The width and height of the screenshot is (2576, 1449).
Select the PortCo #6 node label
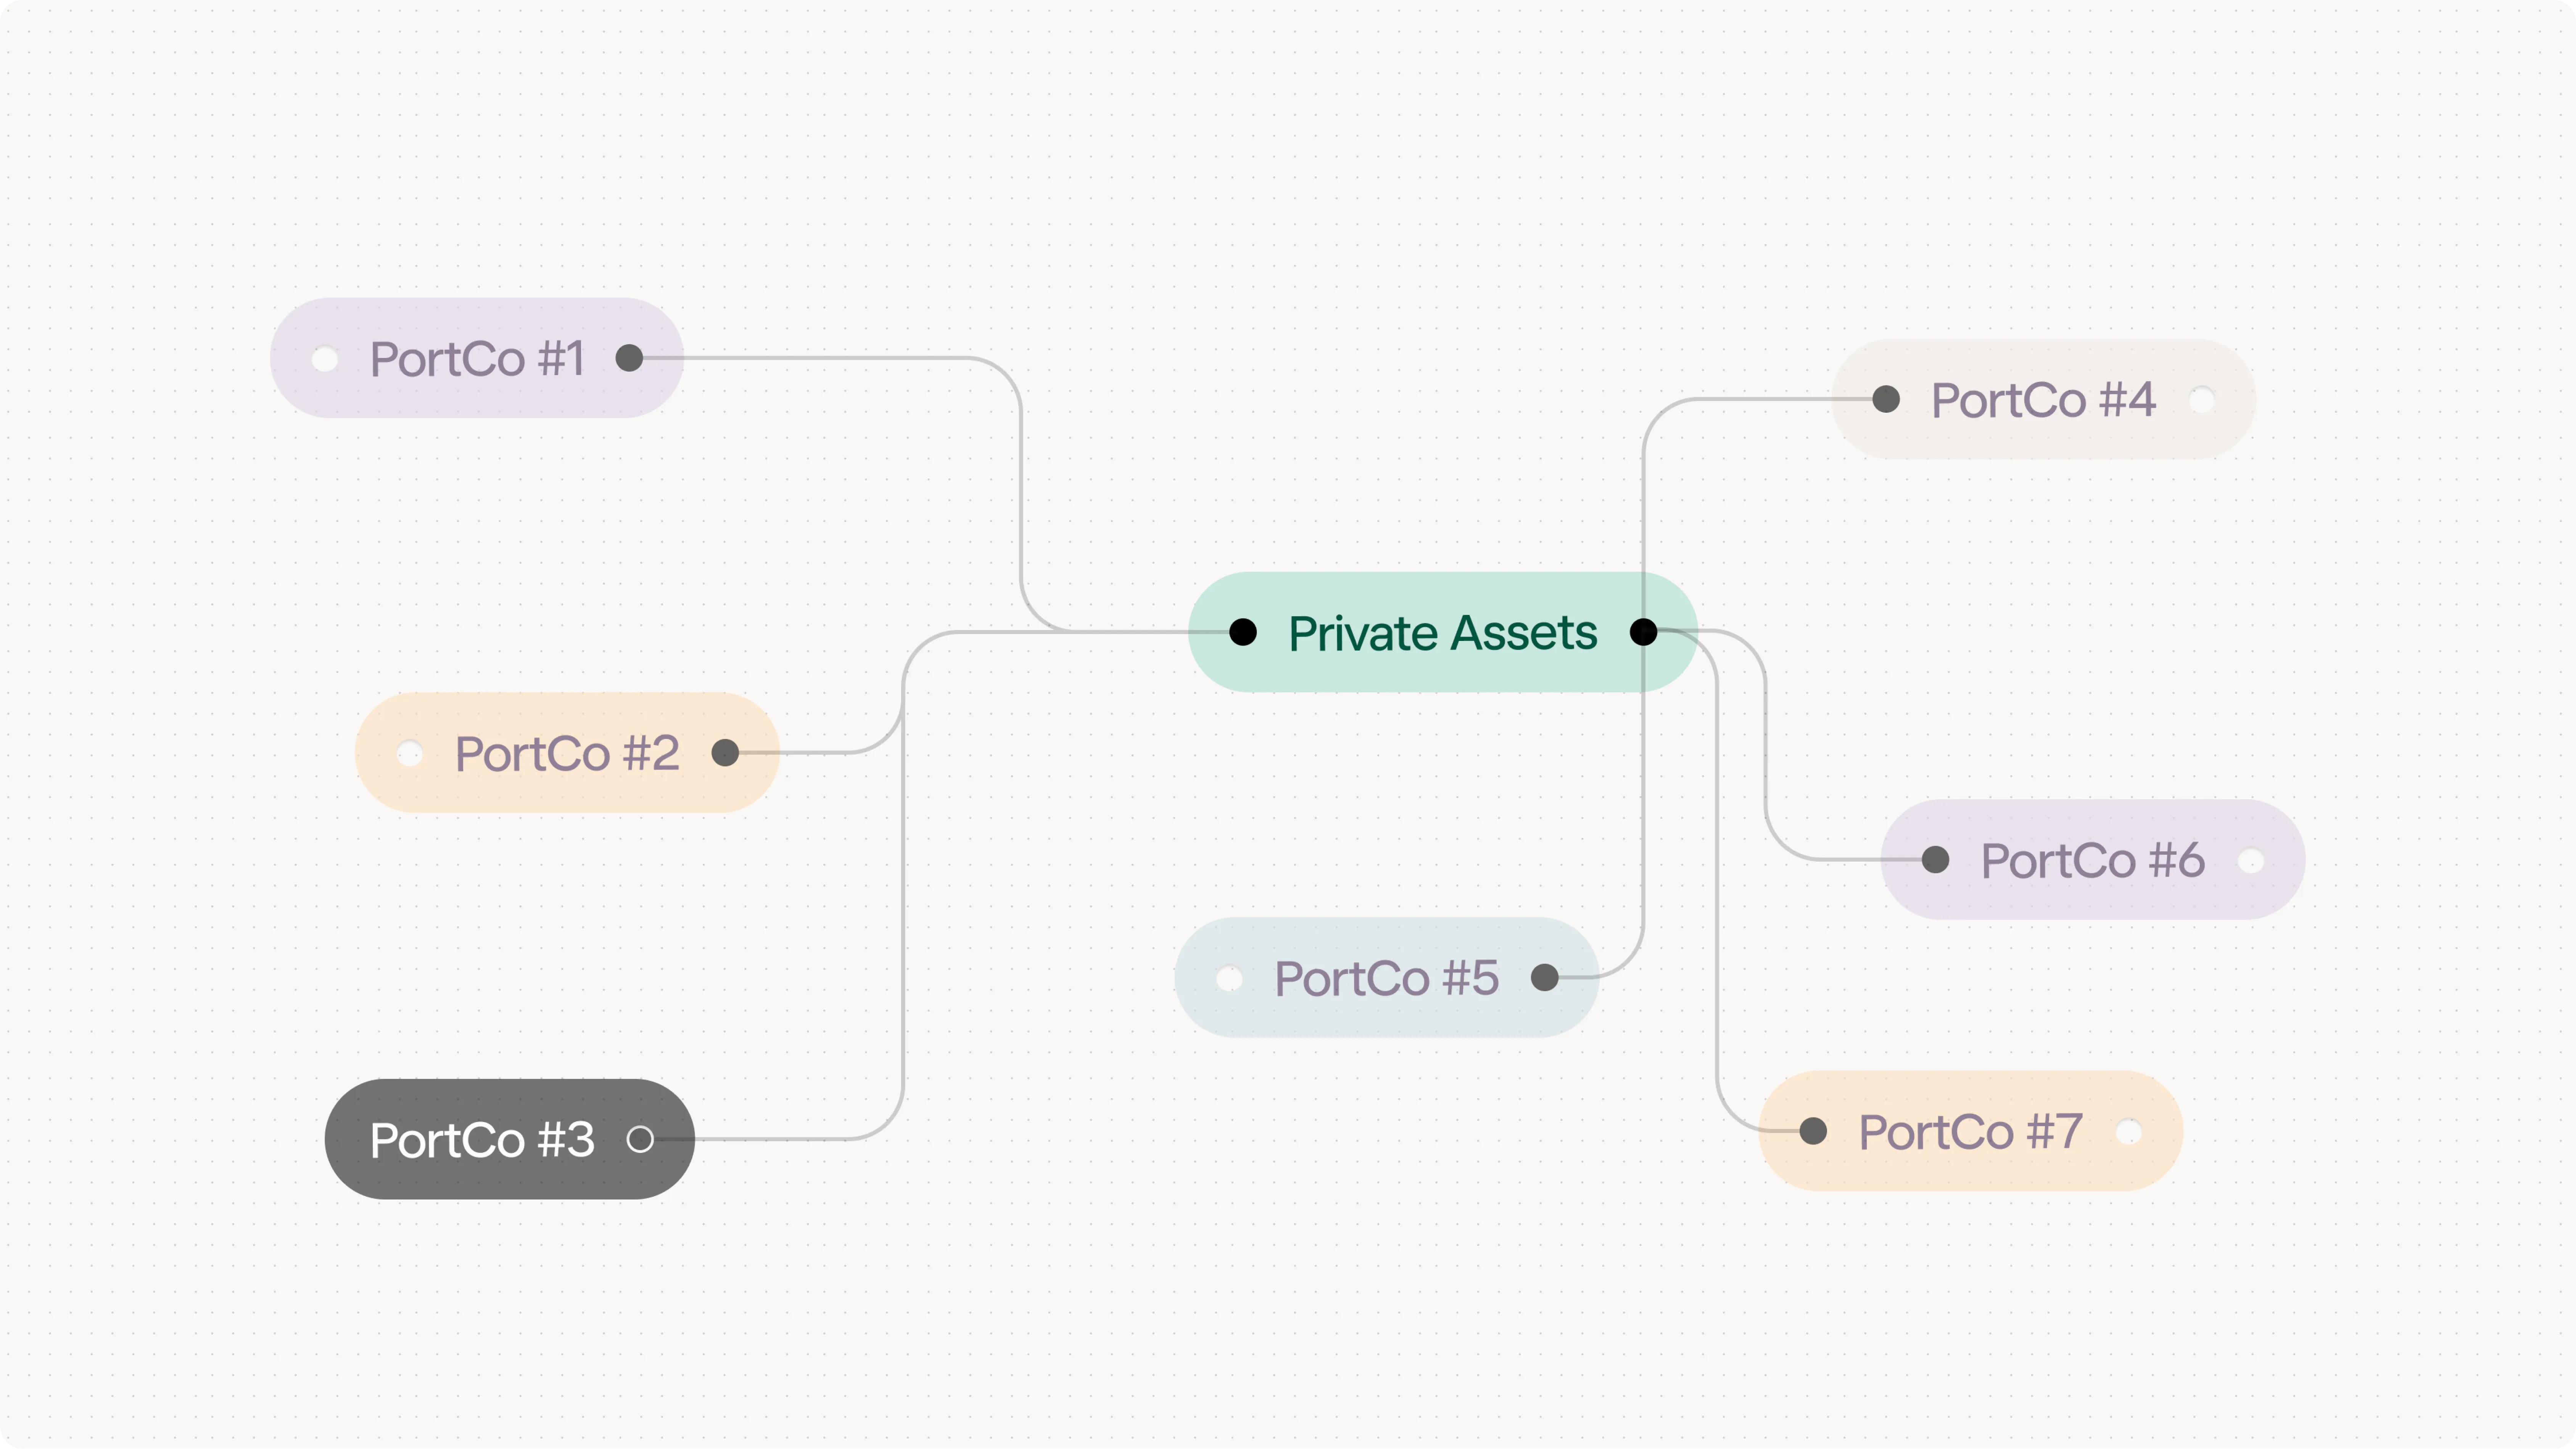tap(2092, 861)
